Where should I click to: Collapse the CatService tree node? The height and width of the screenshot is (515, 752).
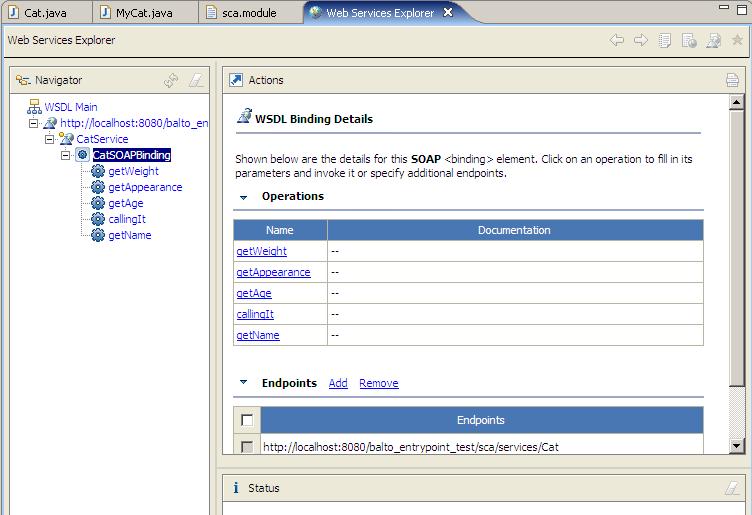point(49,139)
